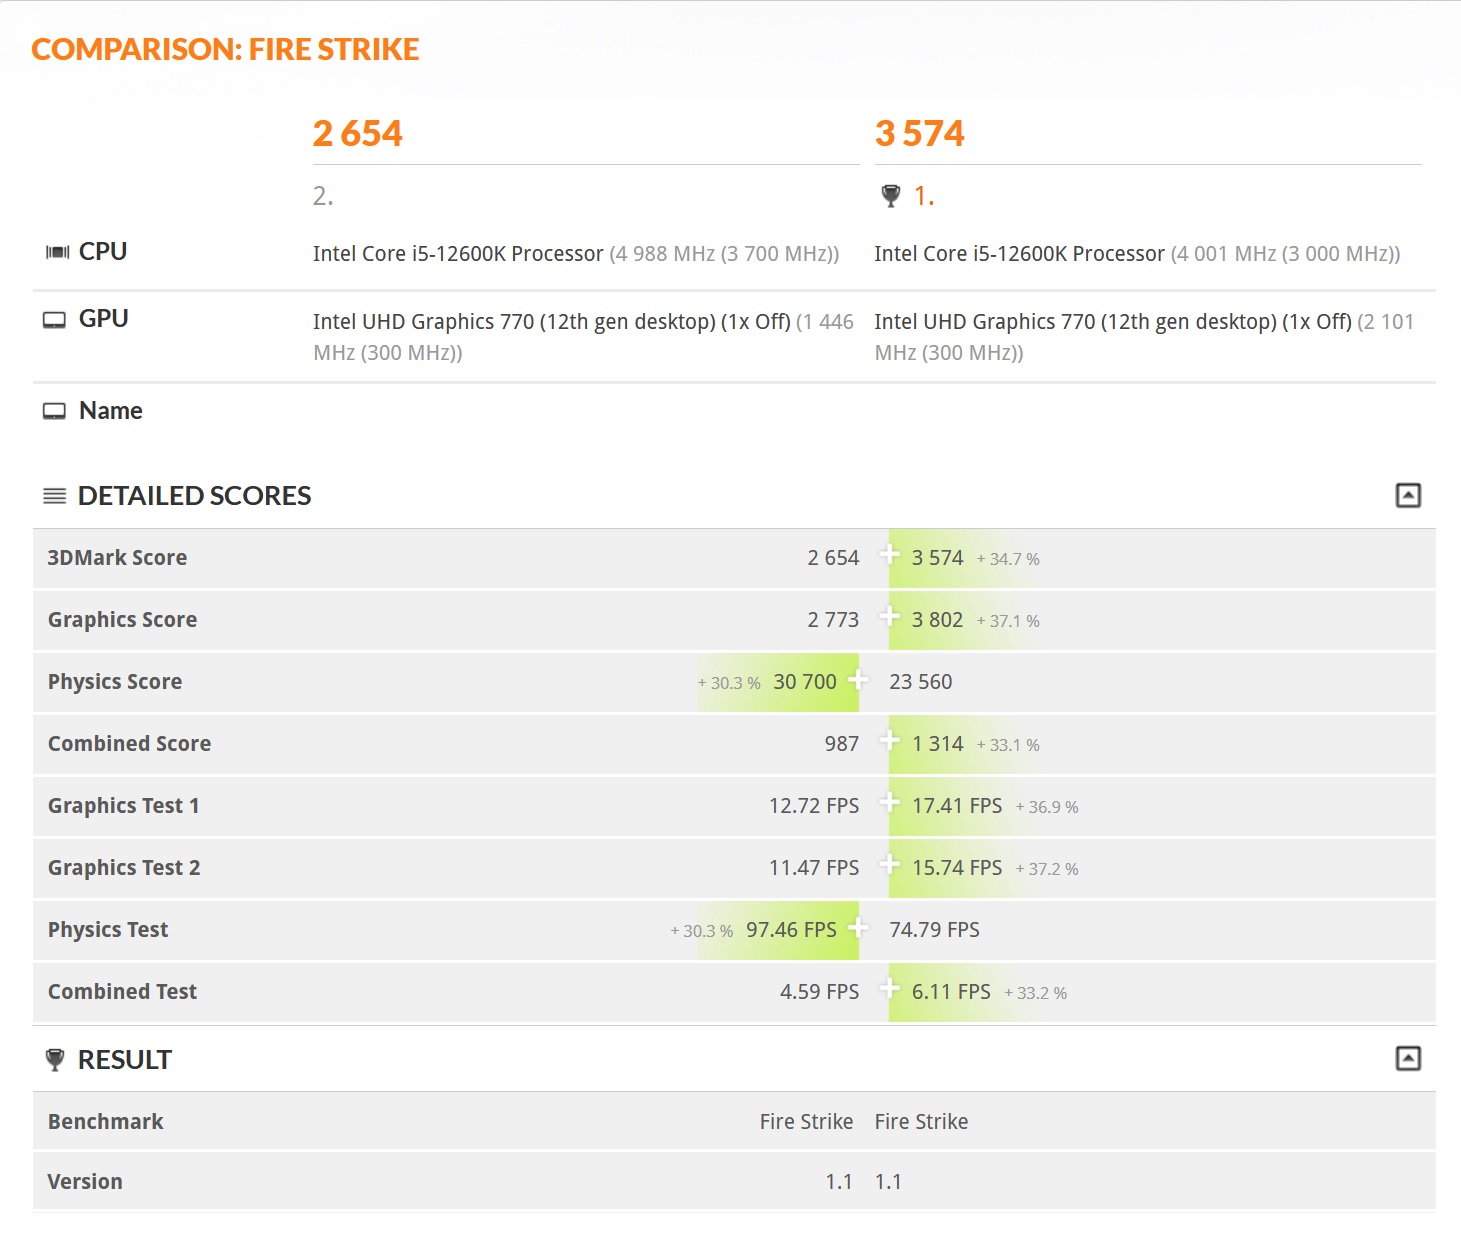Image resolution: width=1461 pixels, height=1254 pixels.
Task: Click the Graphics Score value 3 802
Action: 938,620
